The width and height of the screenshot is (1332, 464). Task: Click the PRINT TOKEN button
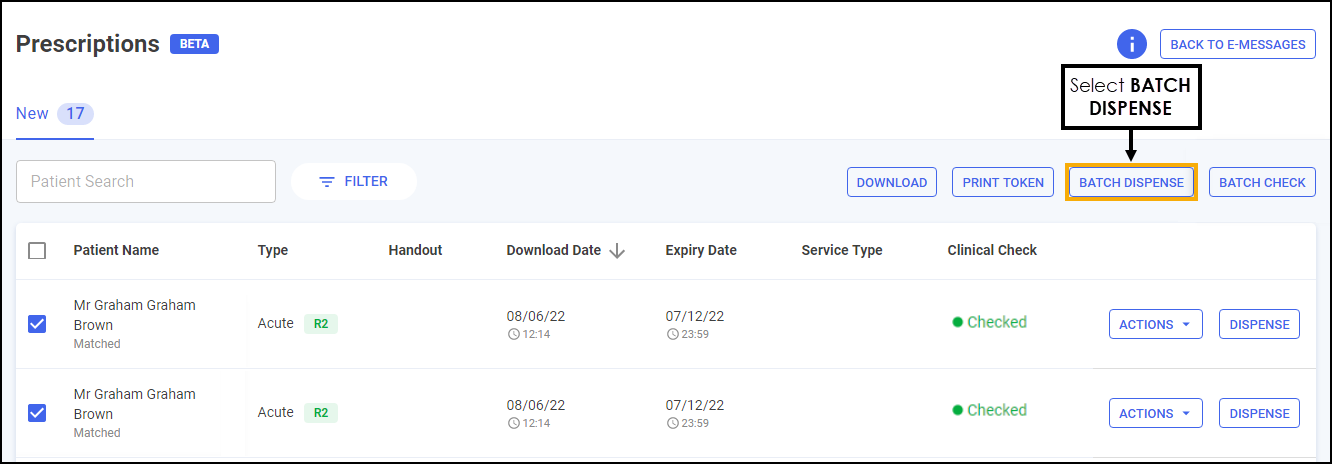[x=1002, y=182]
